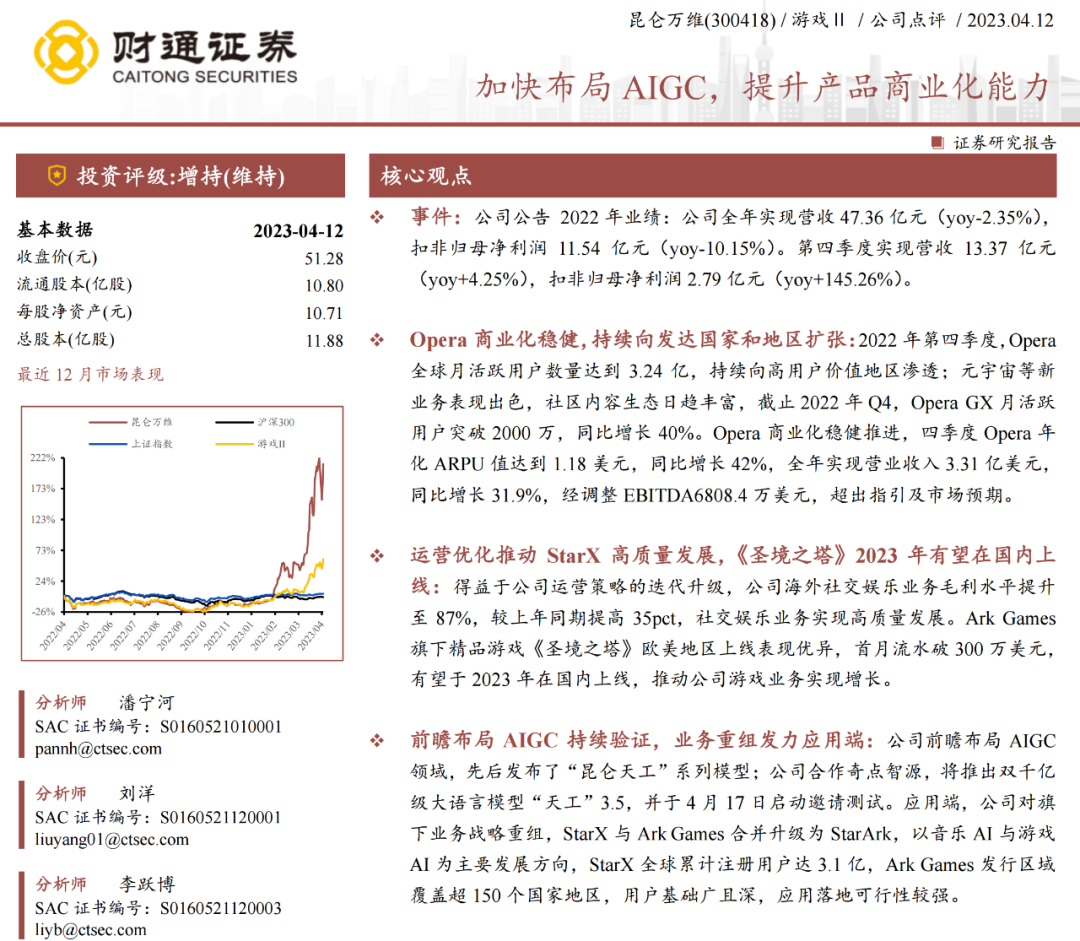Click the red square icon before 证券研究报告
The image size is (1080, 941).
937,143
